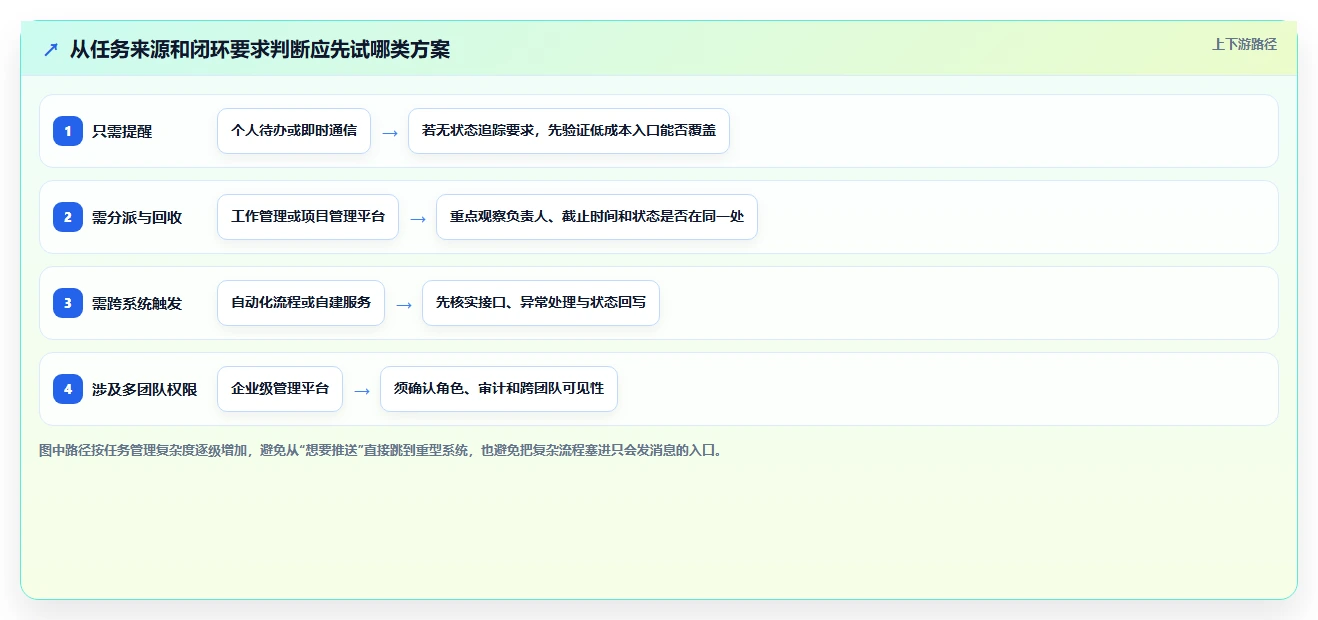This screenshot has width=1318, height=620.
Task: Click the 重点观察负责人、截止时间 result chip
Action: (x=597, y=217)
